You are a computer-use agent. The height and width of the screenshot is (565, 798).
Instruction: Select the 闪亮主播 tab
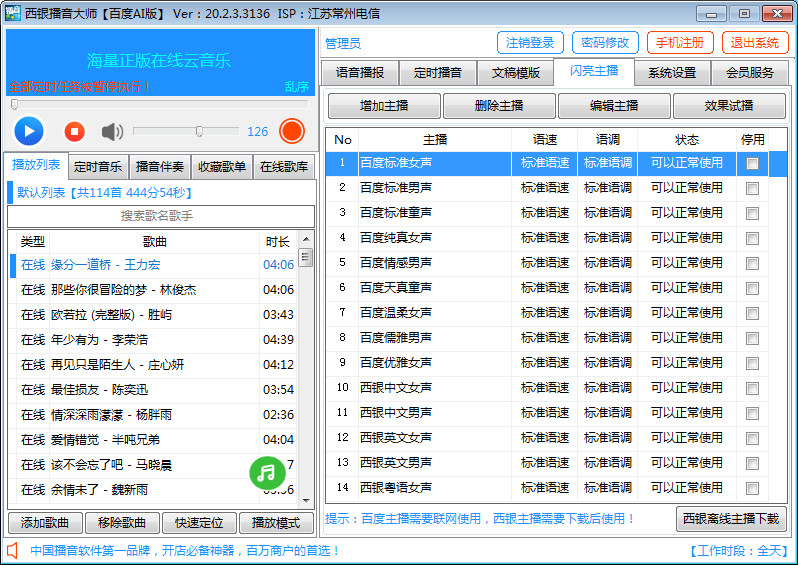[x=594, y=71]
